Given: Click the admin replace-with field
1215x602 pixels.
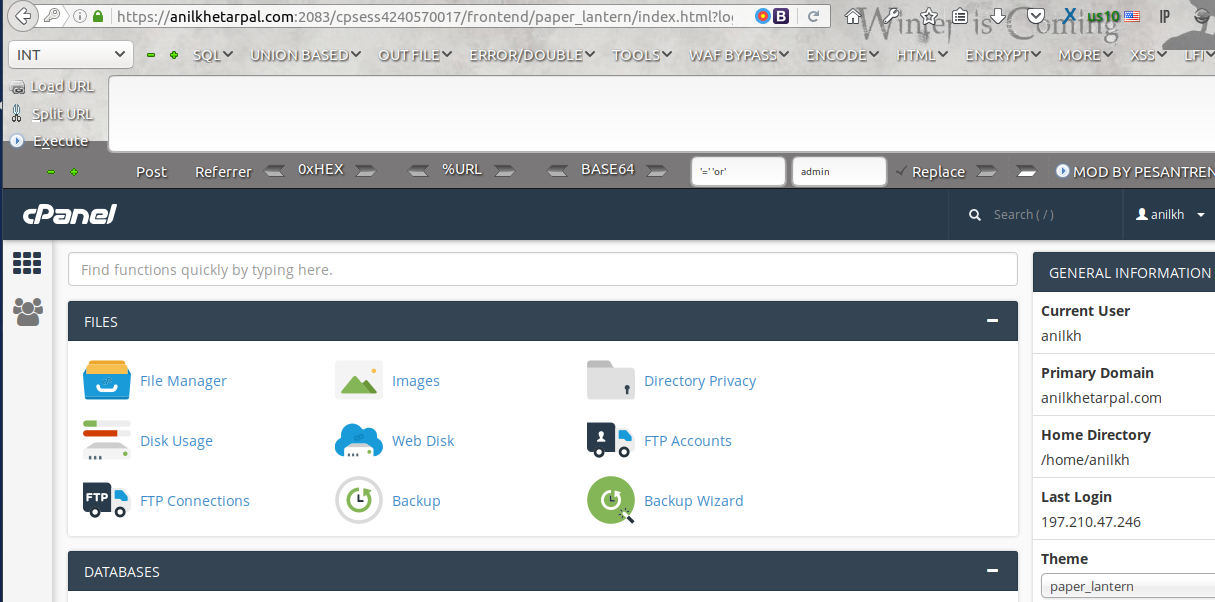Looking at the screenshot, I should point(839,171).
